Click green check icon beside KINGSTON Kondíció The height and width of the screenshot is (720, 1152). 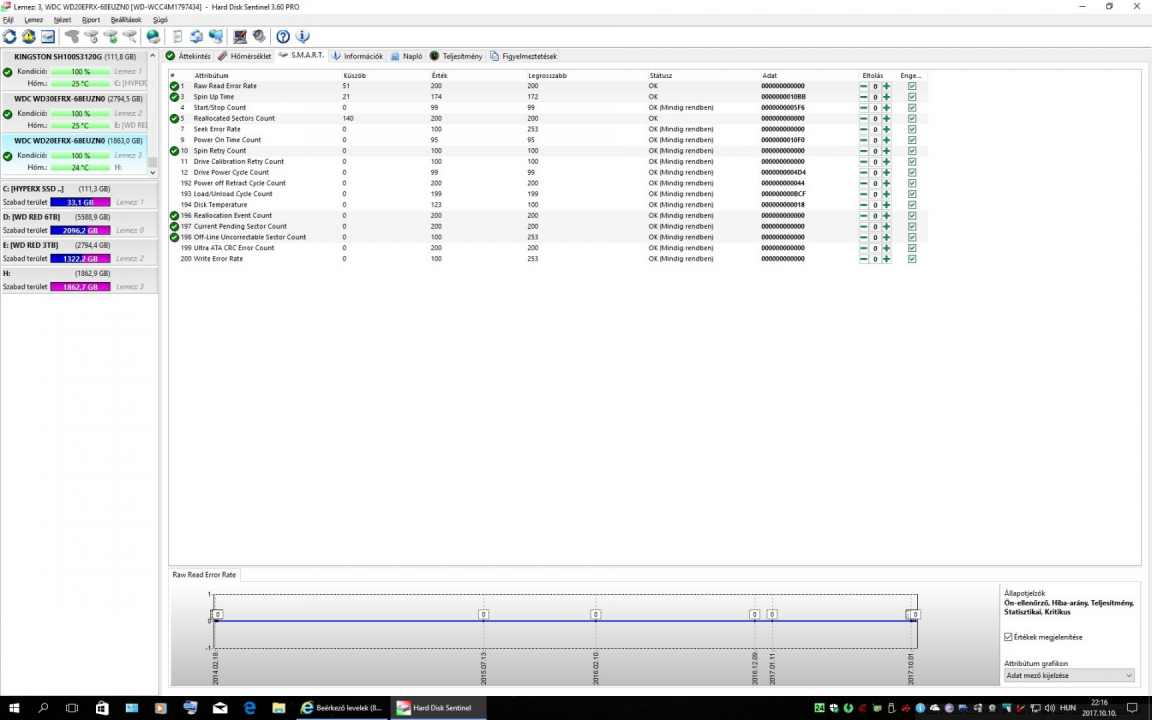7,72
